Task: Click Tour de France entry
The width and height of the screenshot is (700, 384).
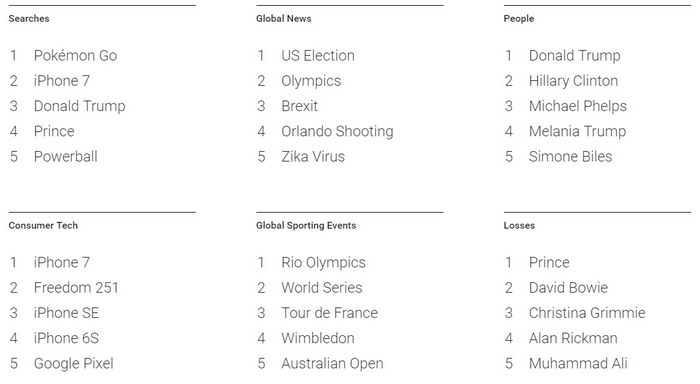Action: [x=329, y=313]
